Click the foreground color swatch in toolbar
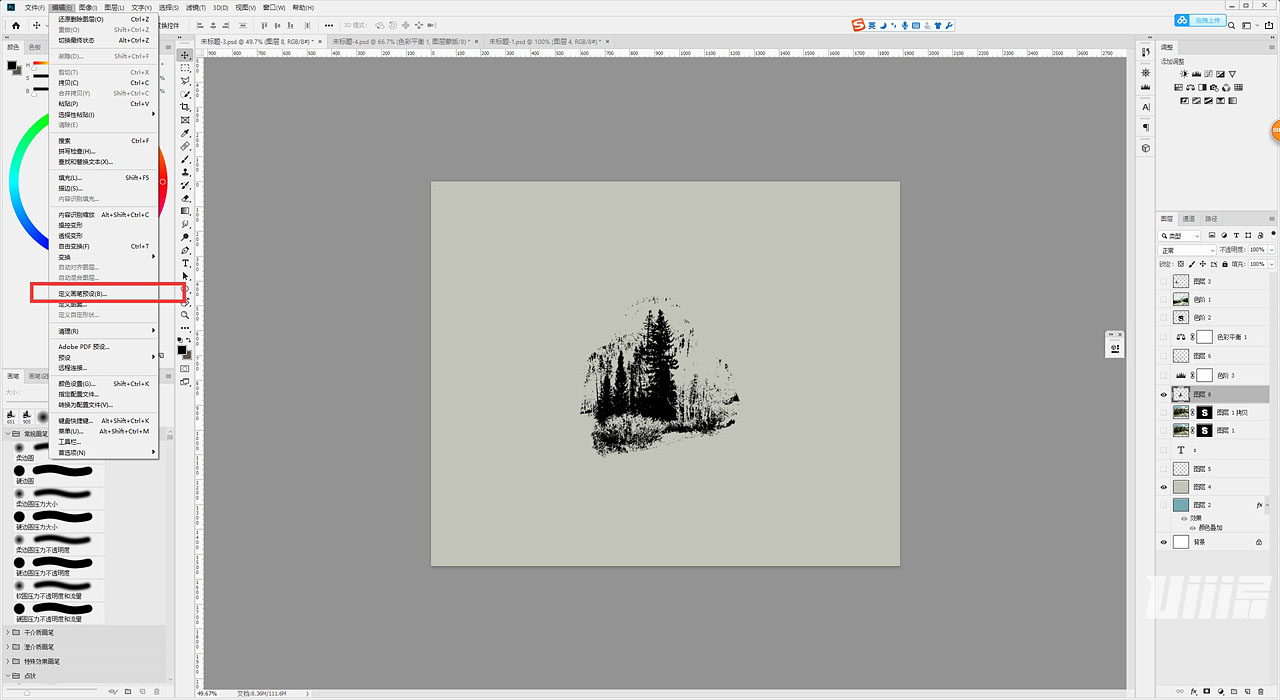This screenshot has height=700, width=1280. (183, 350)
